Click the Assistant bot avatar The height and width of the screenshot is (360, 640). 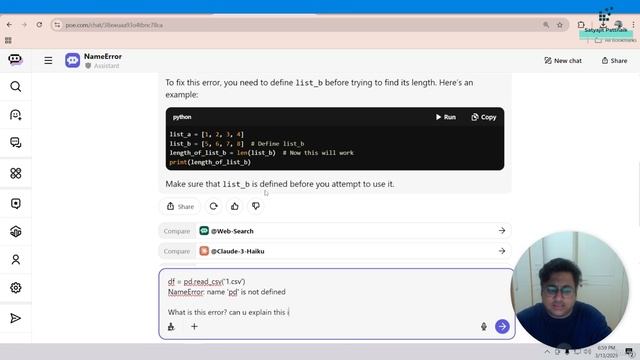73,60
